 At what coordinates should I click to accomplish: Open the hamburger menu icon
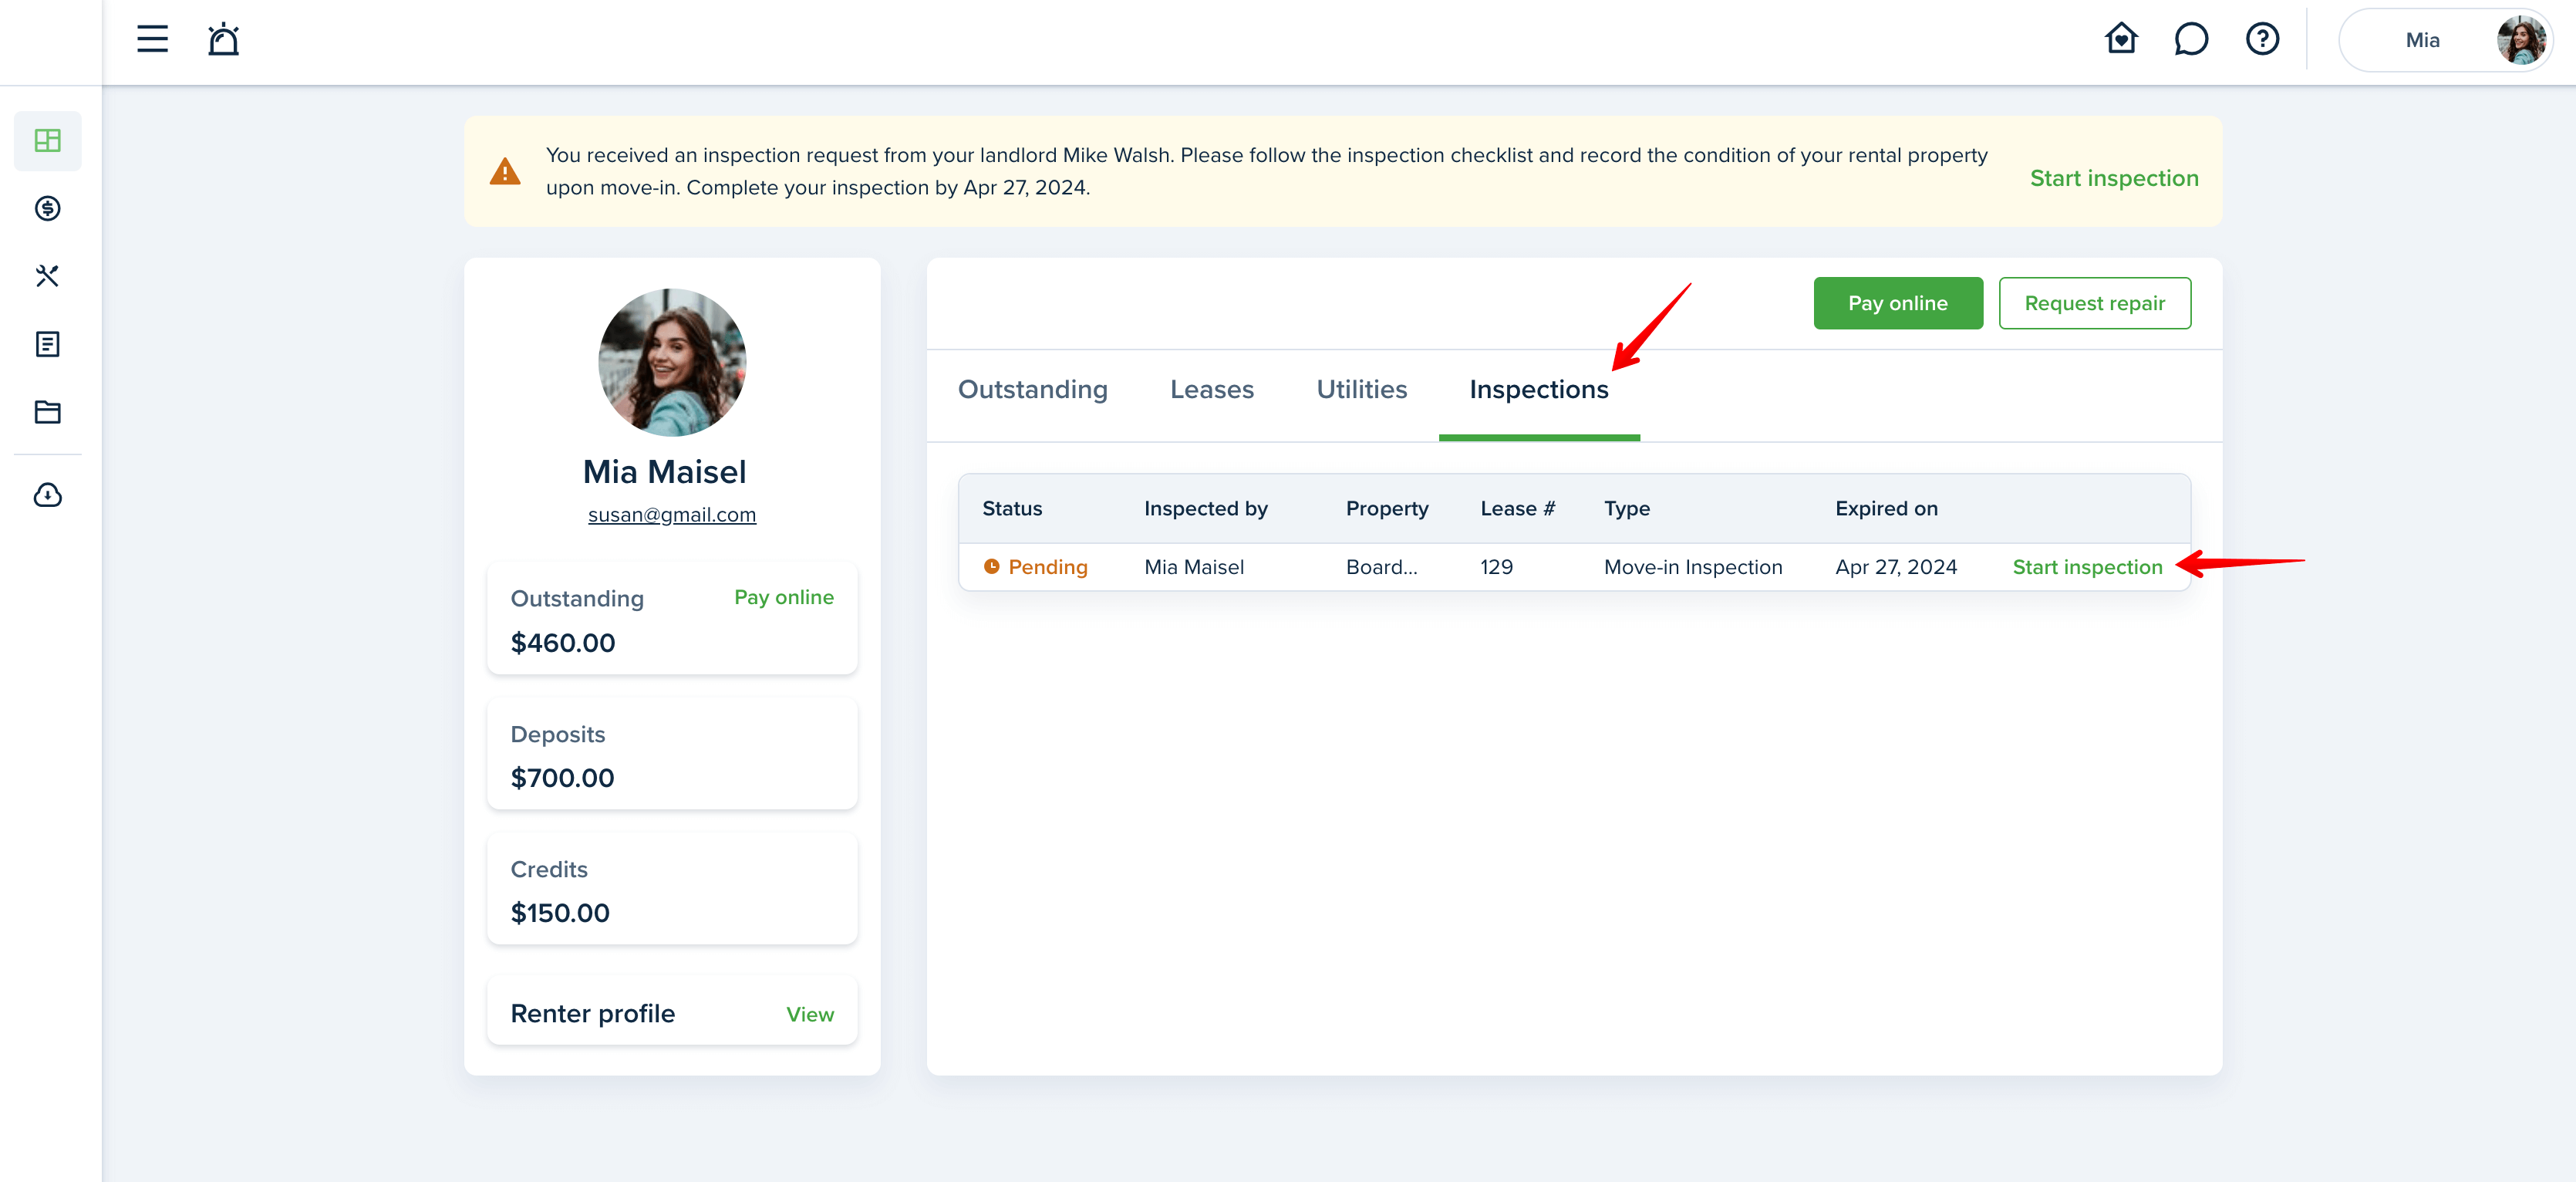[x=152, y=39]
